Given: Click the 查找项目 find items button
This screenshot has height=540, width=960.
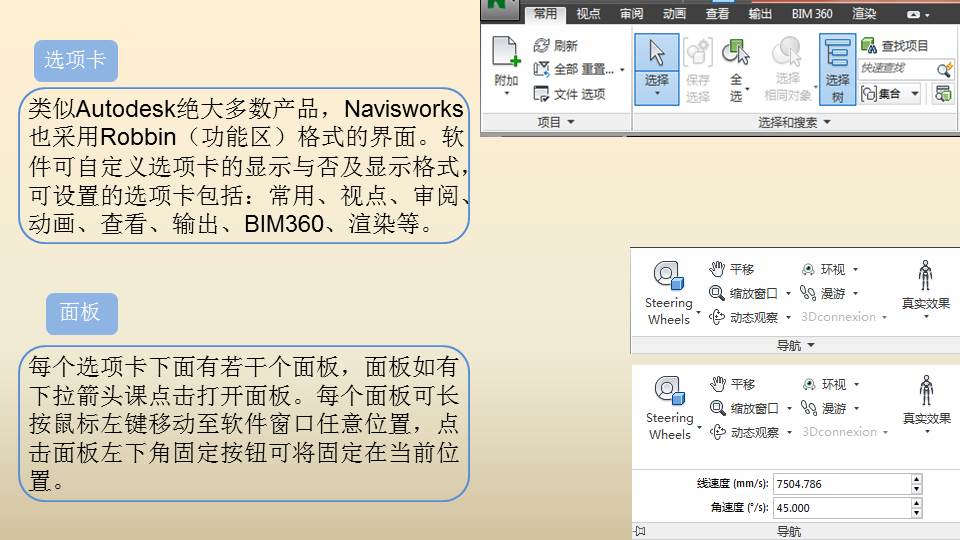Looking at the screenshot, I should point(894,45).
